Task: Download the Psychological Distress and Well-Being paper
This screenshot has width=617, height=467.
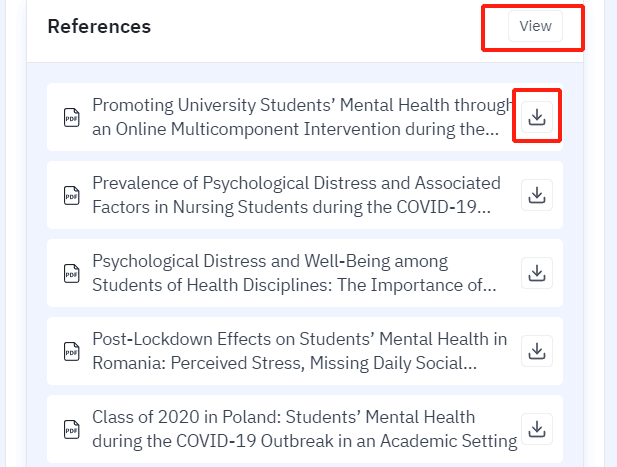Action: point(537,272)
